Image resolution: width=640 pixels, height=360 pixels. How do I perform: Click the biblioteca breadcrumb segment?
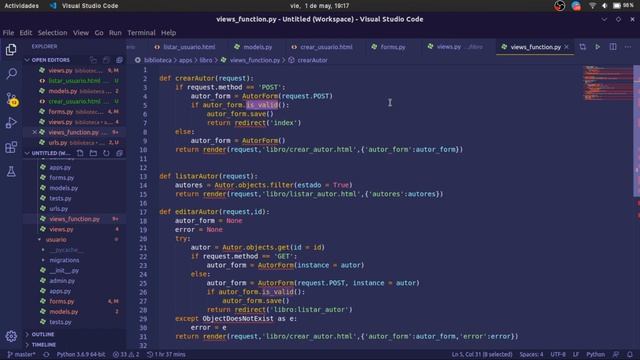158,60
